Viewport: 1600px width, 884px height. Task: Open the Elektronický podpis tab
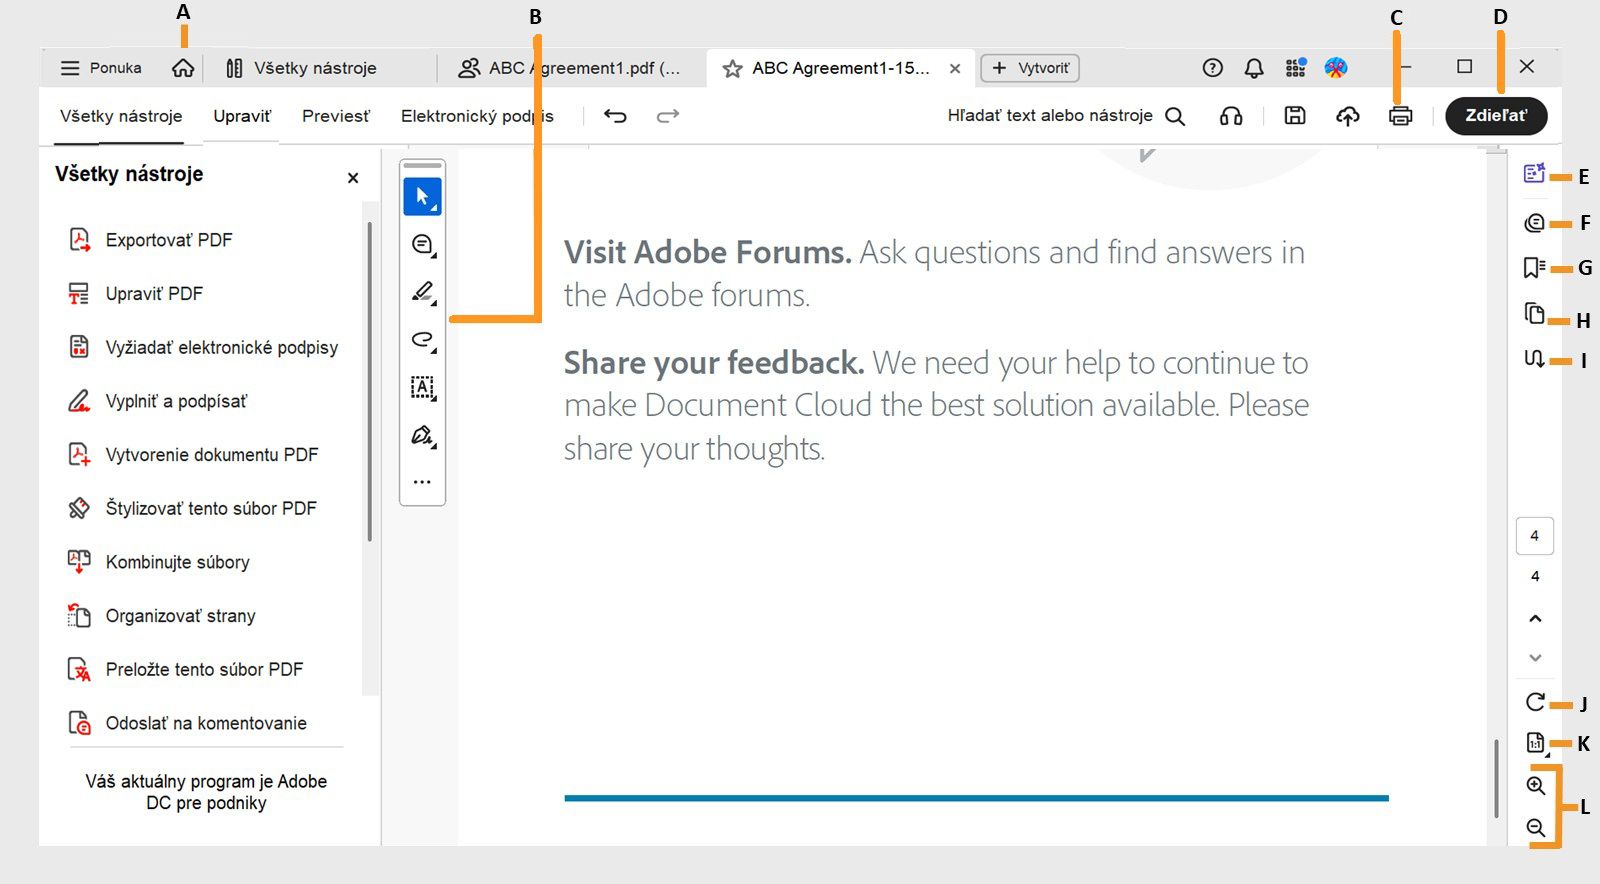pyautogui.click(x=476, y=116)
